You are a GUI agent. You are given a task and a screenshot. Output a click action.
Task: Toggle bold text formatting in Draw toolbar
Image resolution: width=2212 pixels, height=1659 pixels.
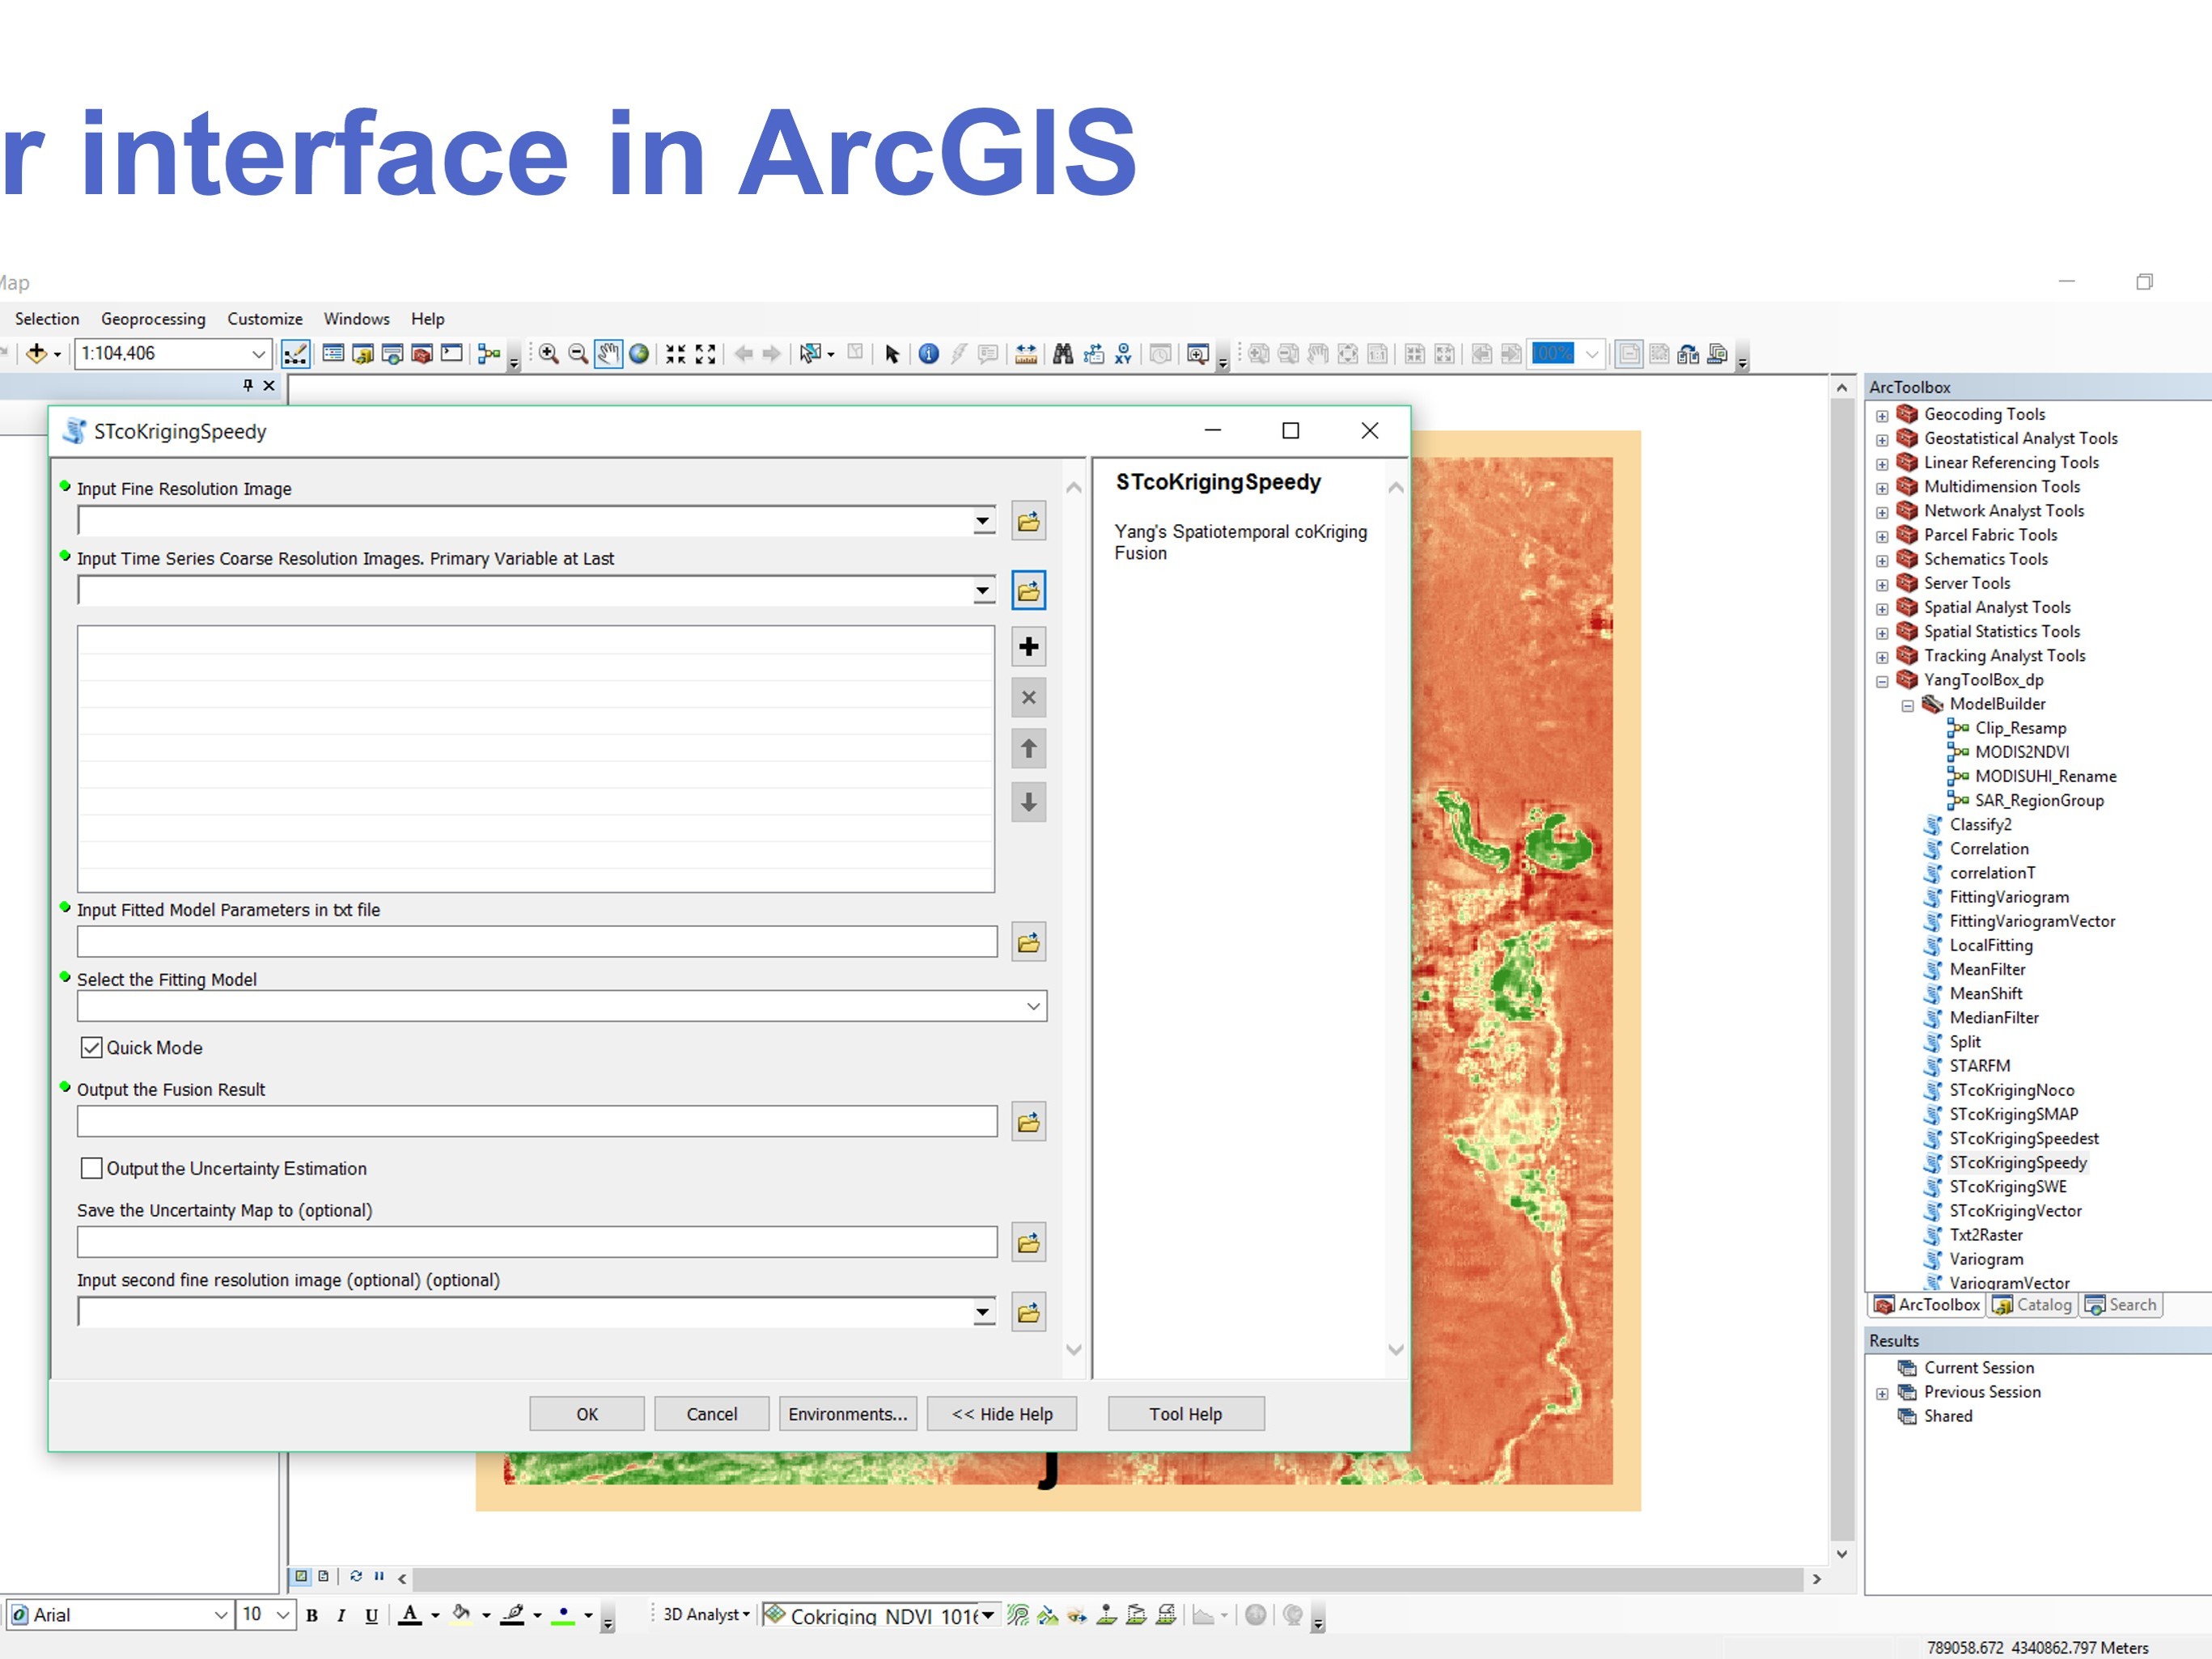coord(312,1615)
